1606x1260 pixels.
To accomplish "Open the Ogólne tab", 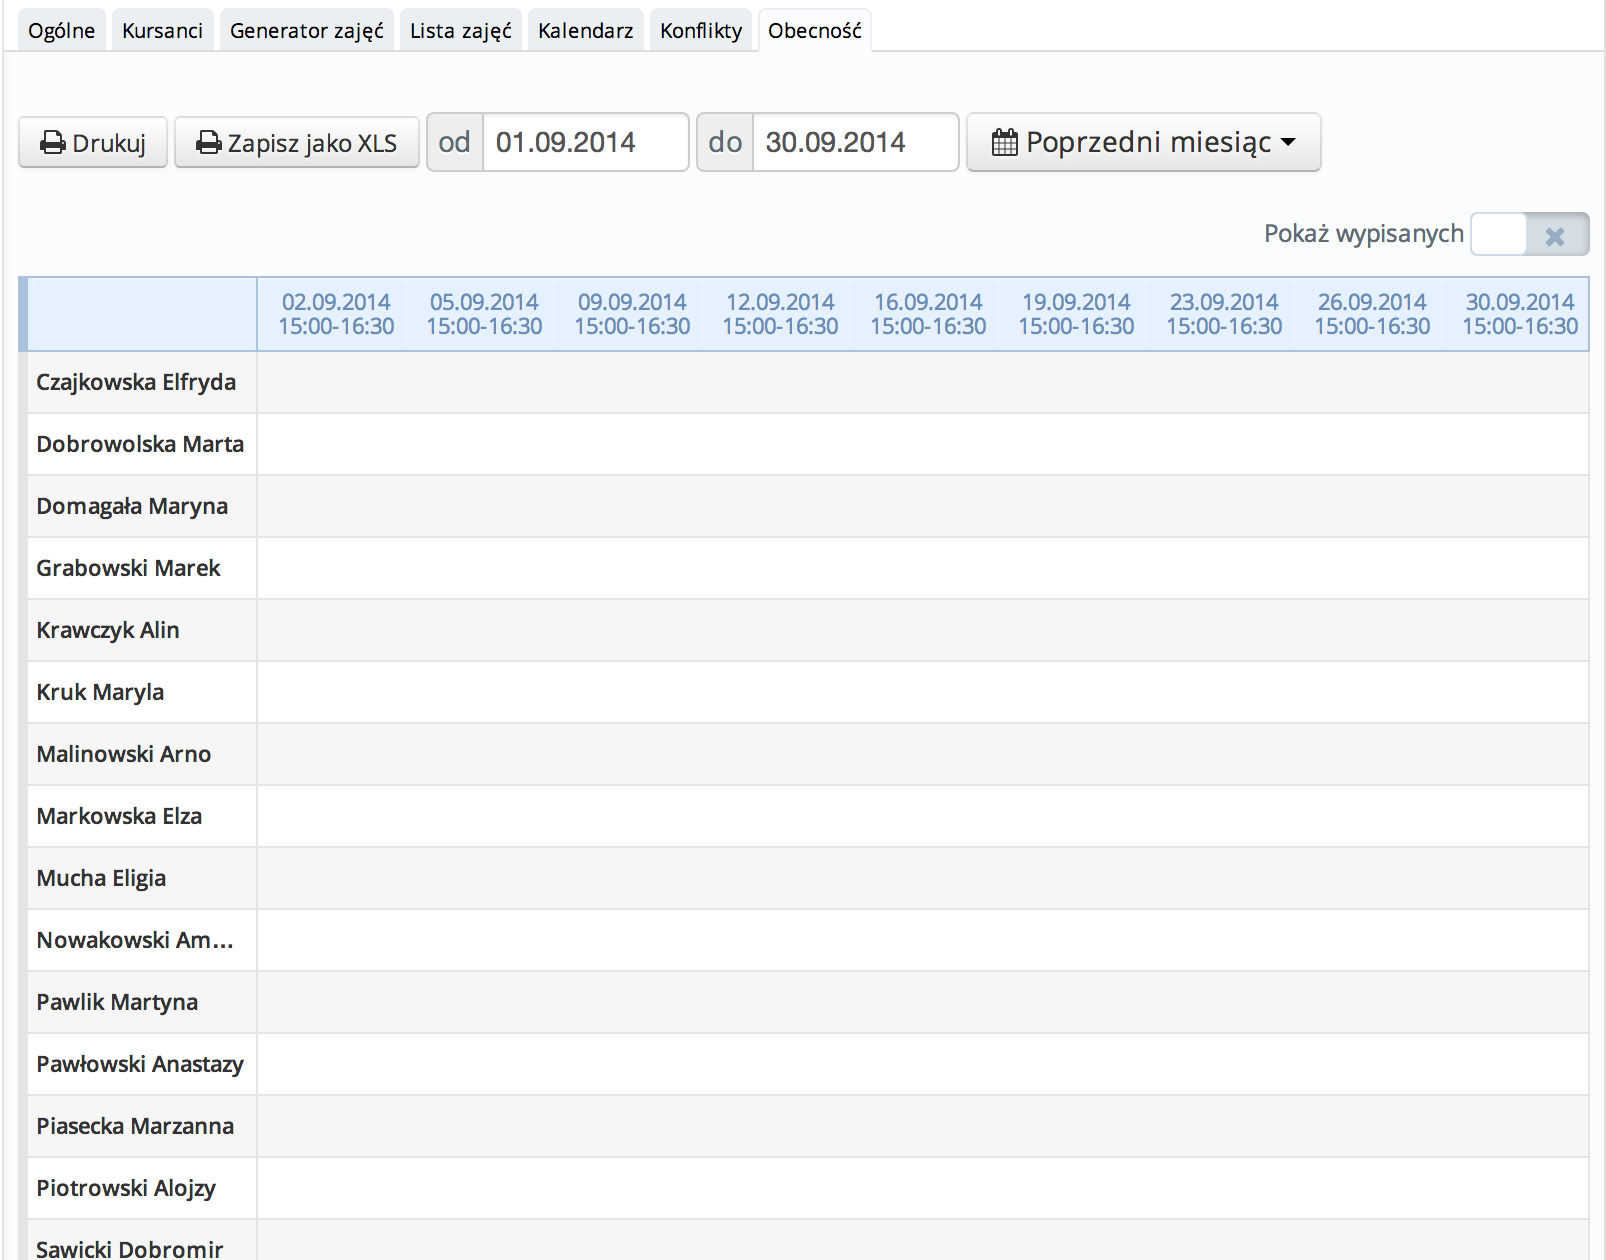I will (61, 31).
